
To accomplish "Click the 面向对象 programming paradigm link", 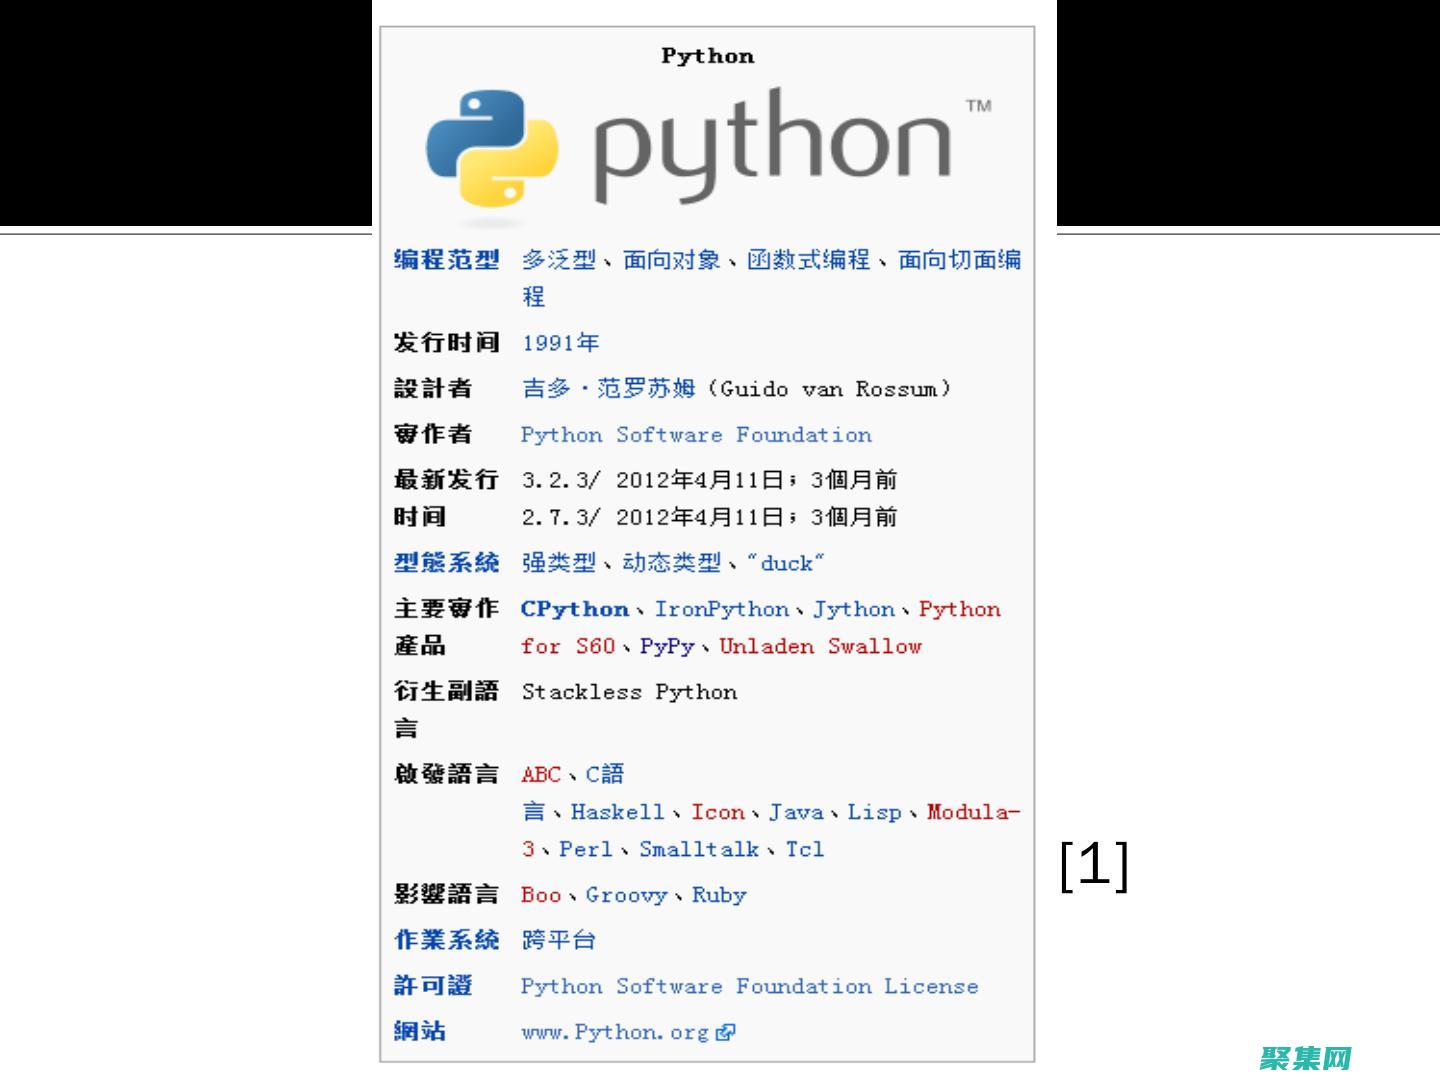I will (672, 259).
